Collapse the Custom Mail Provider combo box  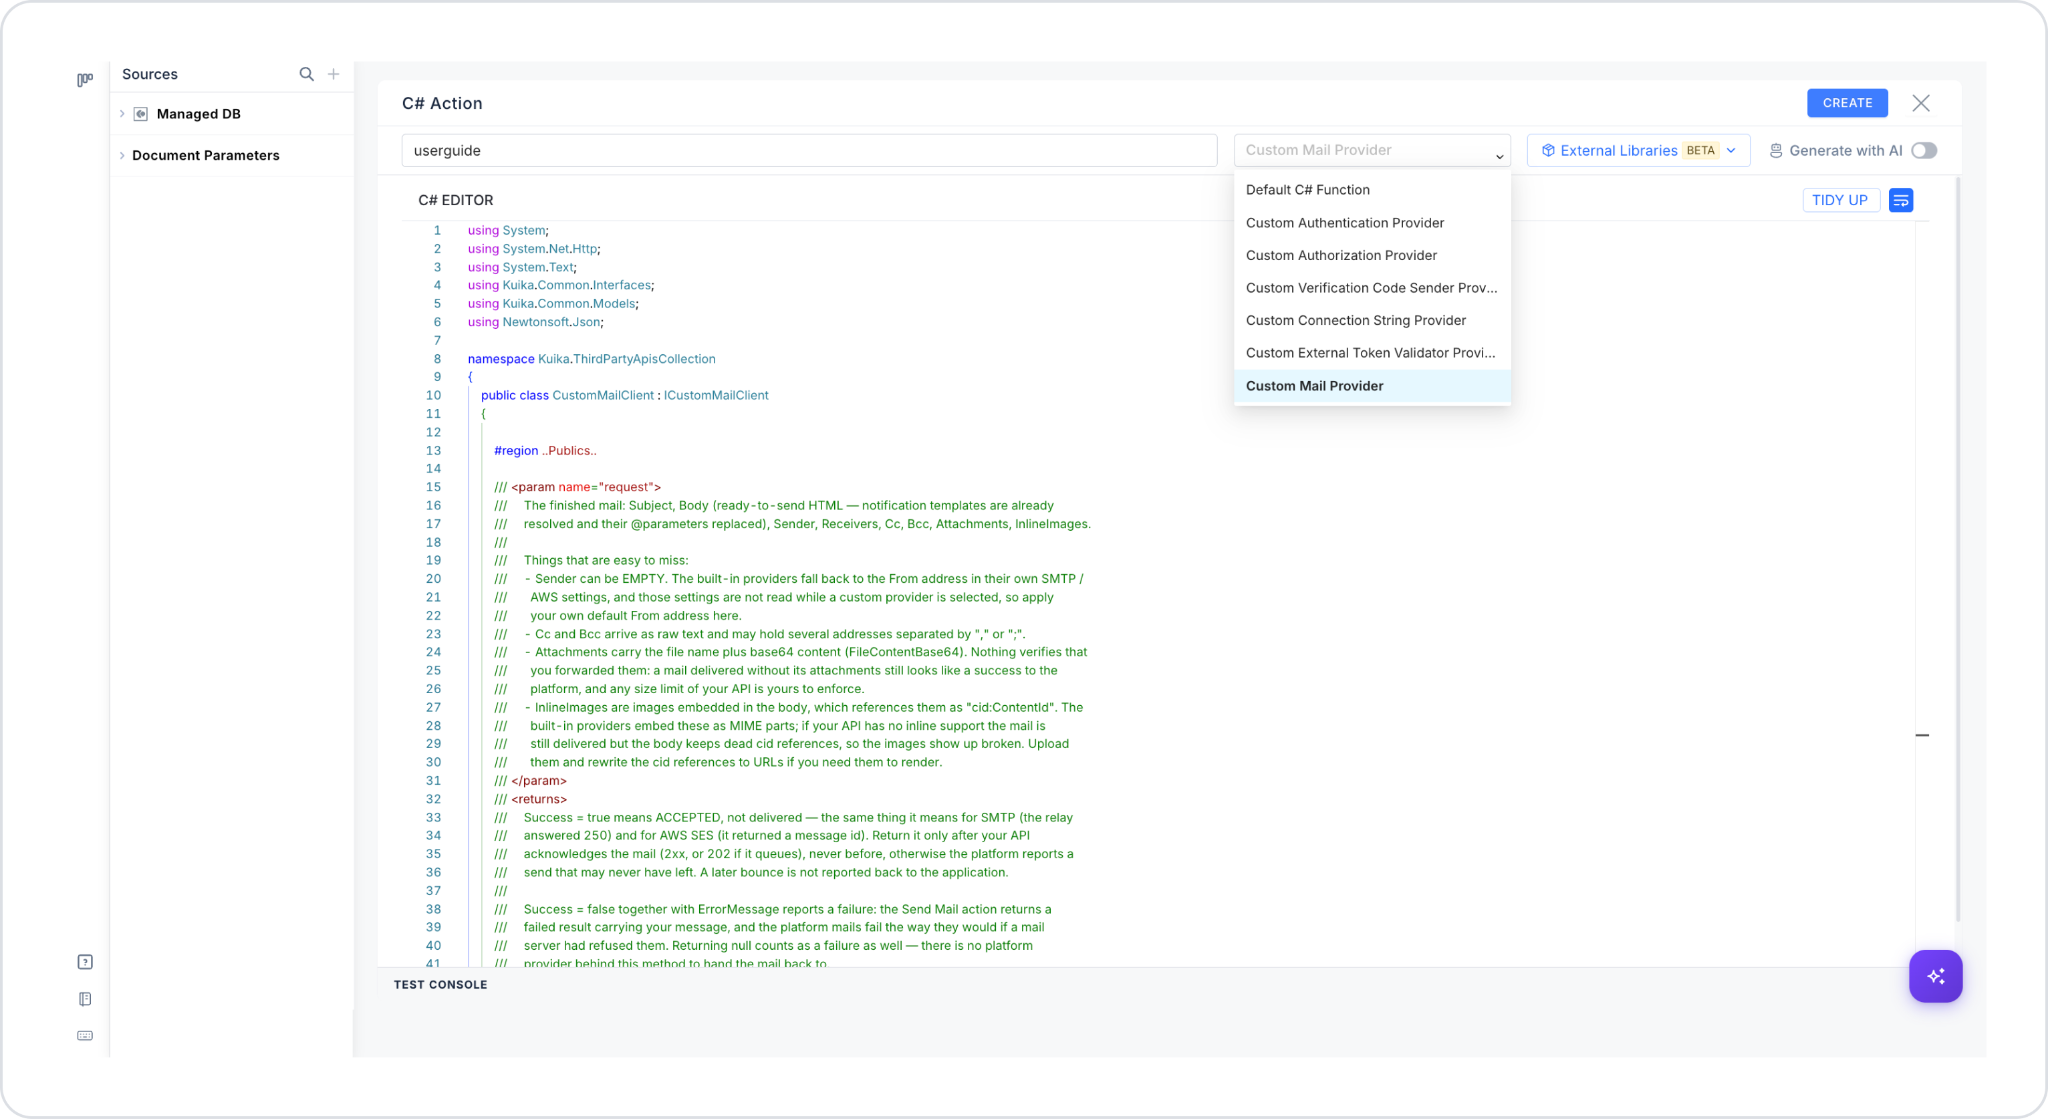point(1372,150)
